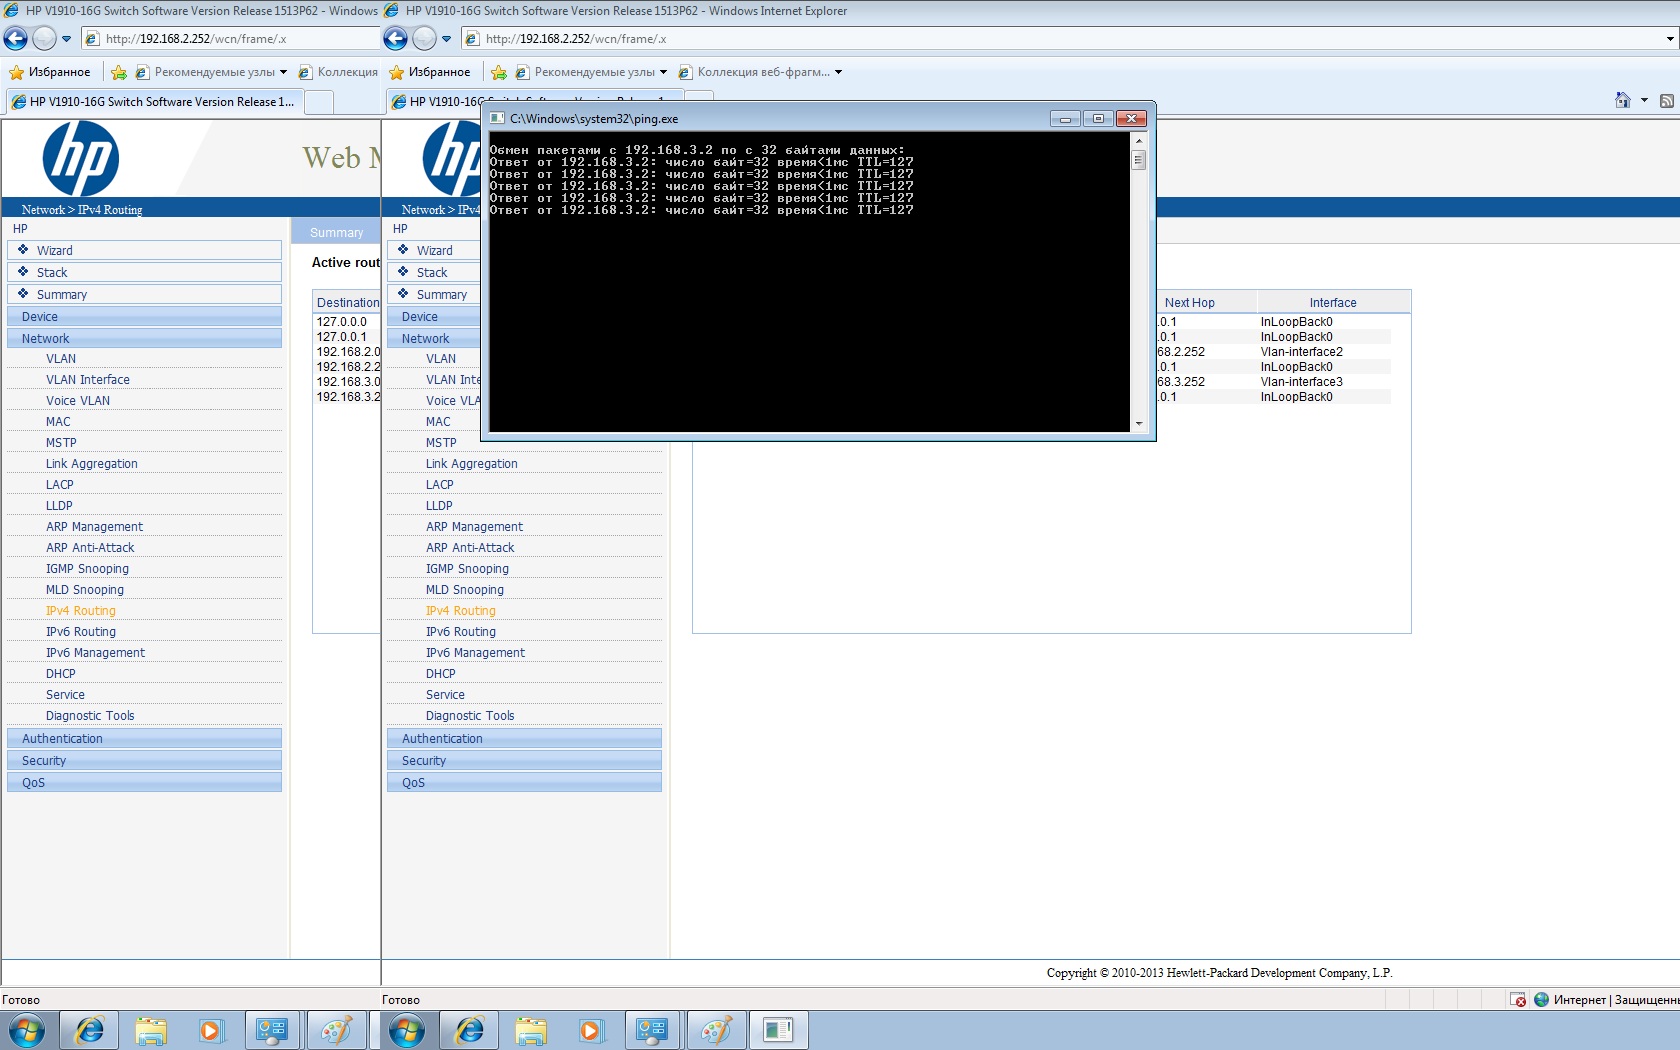The height and width of the screenshot is (1050, 1680).
Task: Click Next Hop column header
Action: (1189, 303)
